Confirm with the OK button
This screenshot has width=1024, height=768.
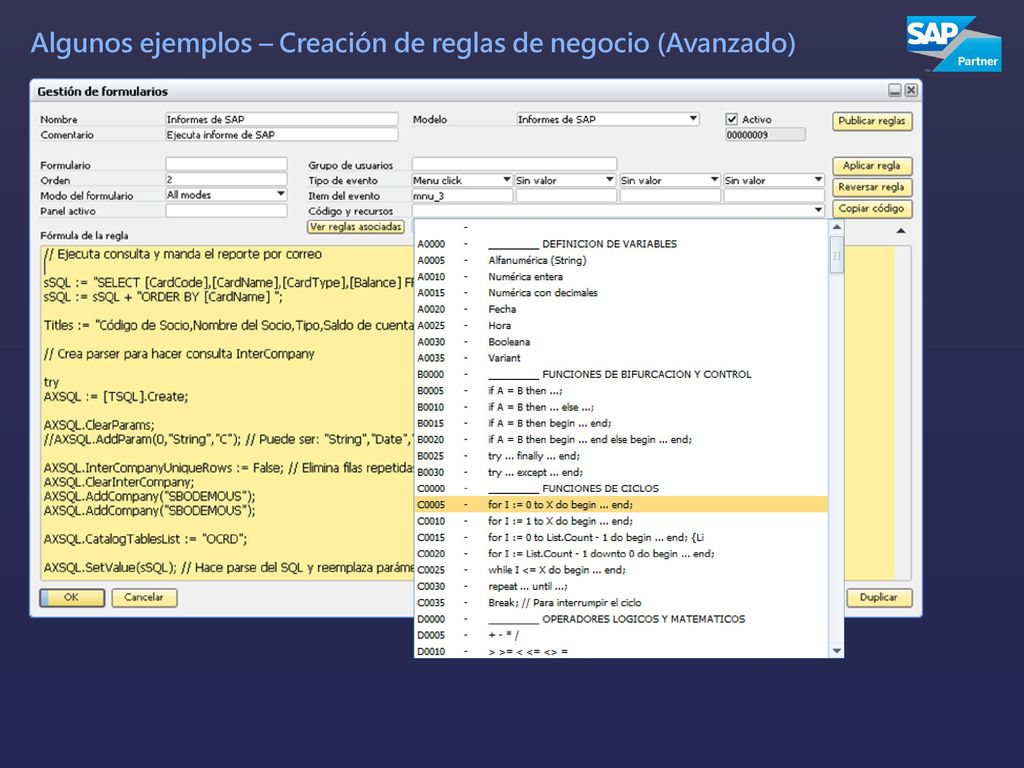tap(72, 598)
